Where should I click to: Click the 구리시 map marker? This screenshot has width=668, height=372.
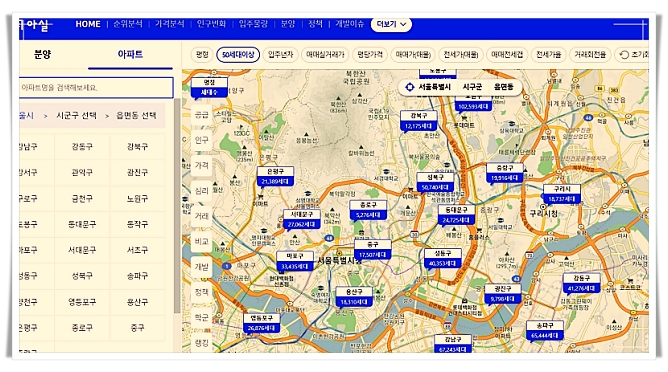pos(561,194)
